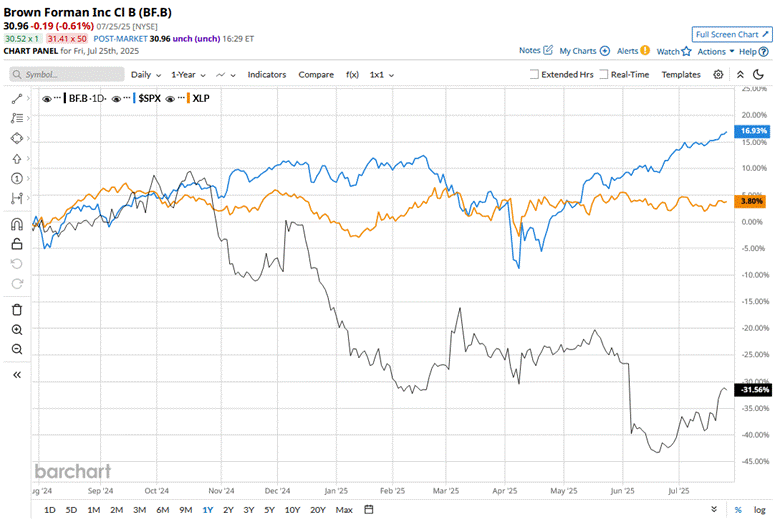Select the 10Y range
This screenshot has width=780, height=520.
coord(292,510)
